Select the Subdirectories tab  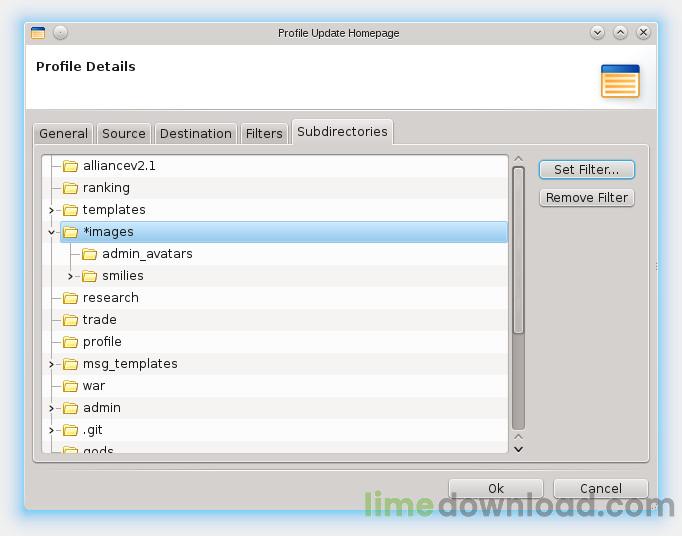coord(342,131)
